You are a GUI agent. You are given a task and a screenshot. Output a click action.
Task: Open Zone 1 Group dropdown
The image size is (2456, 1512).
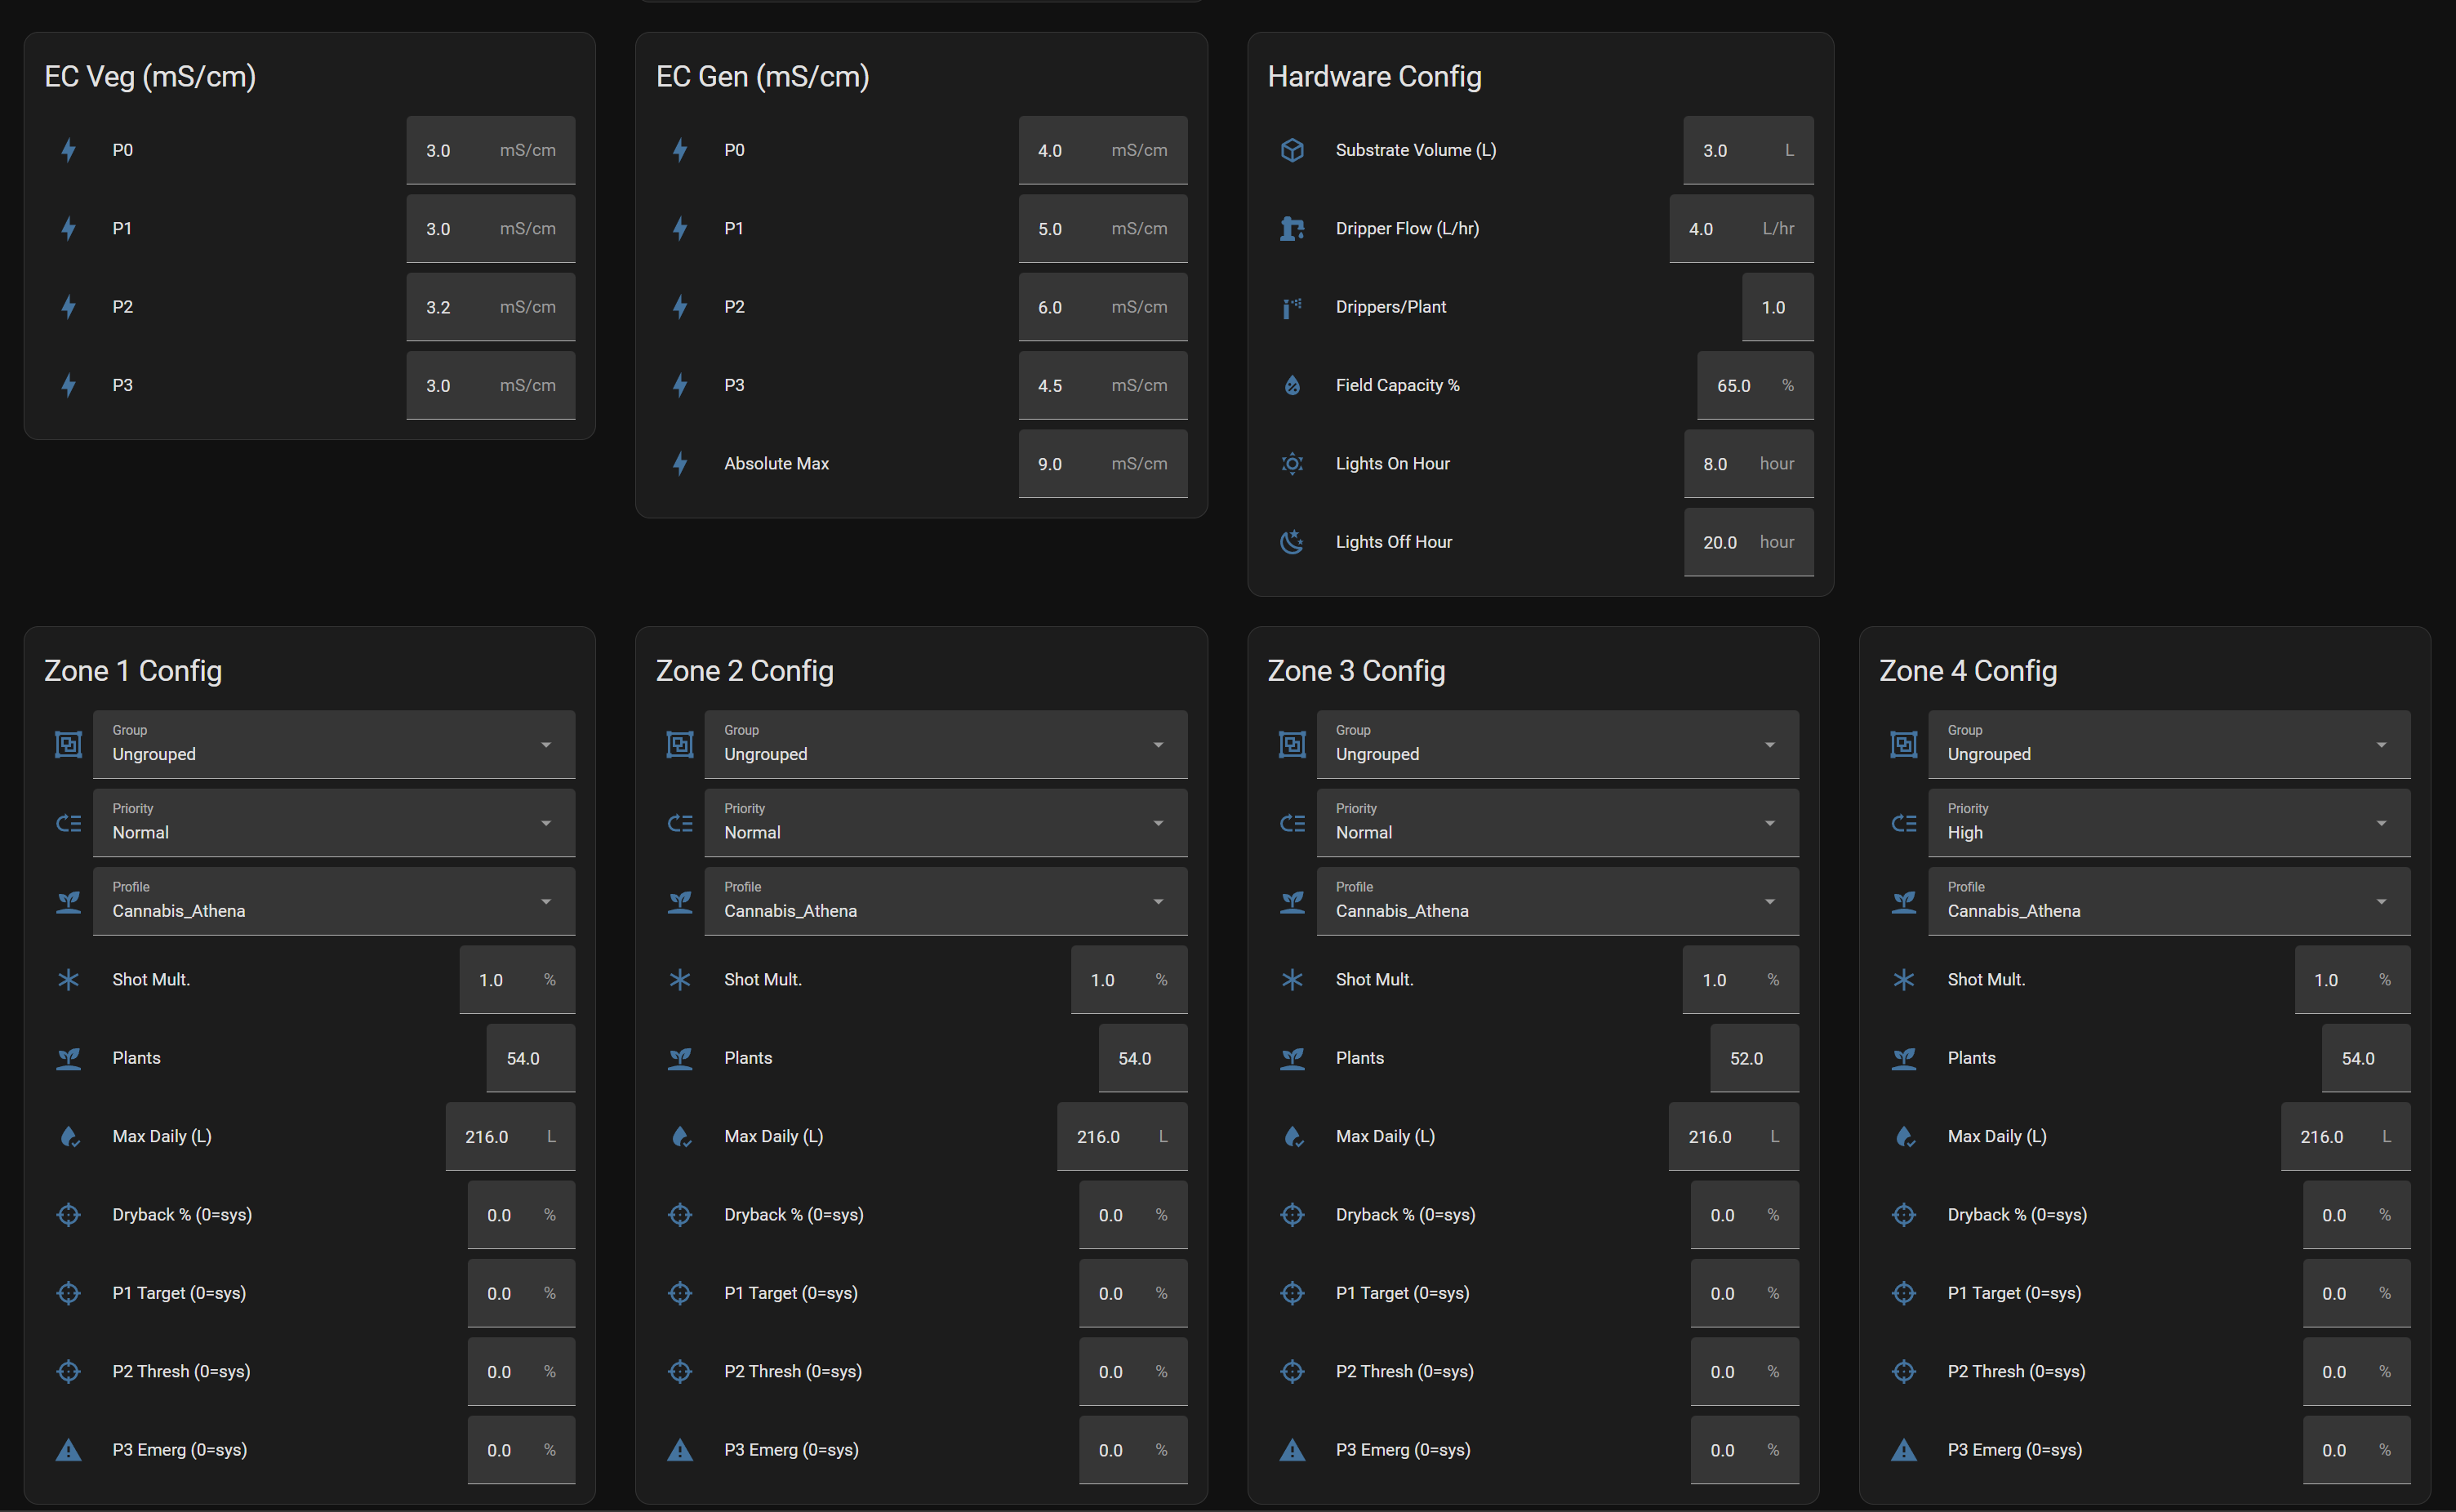[x=334, y=745]
